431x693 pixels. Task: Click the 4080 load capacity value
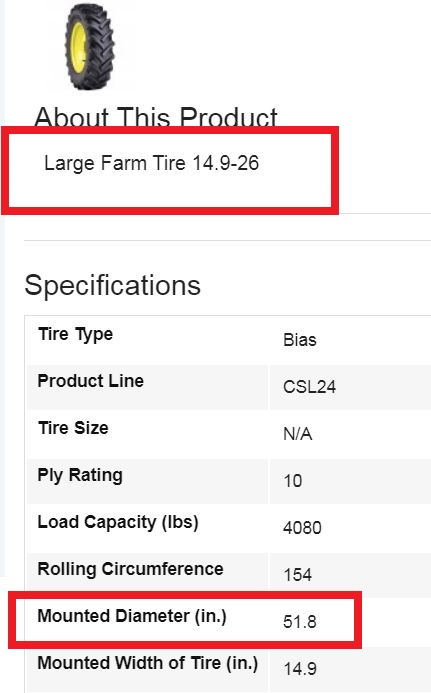coord(302,528)
